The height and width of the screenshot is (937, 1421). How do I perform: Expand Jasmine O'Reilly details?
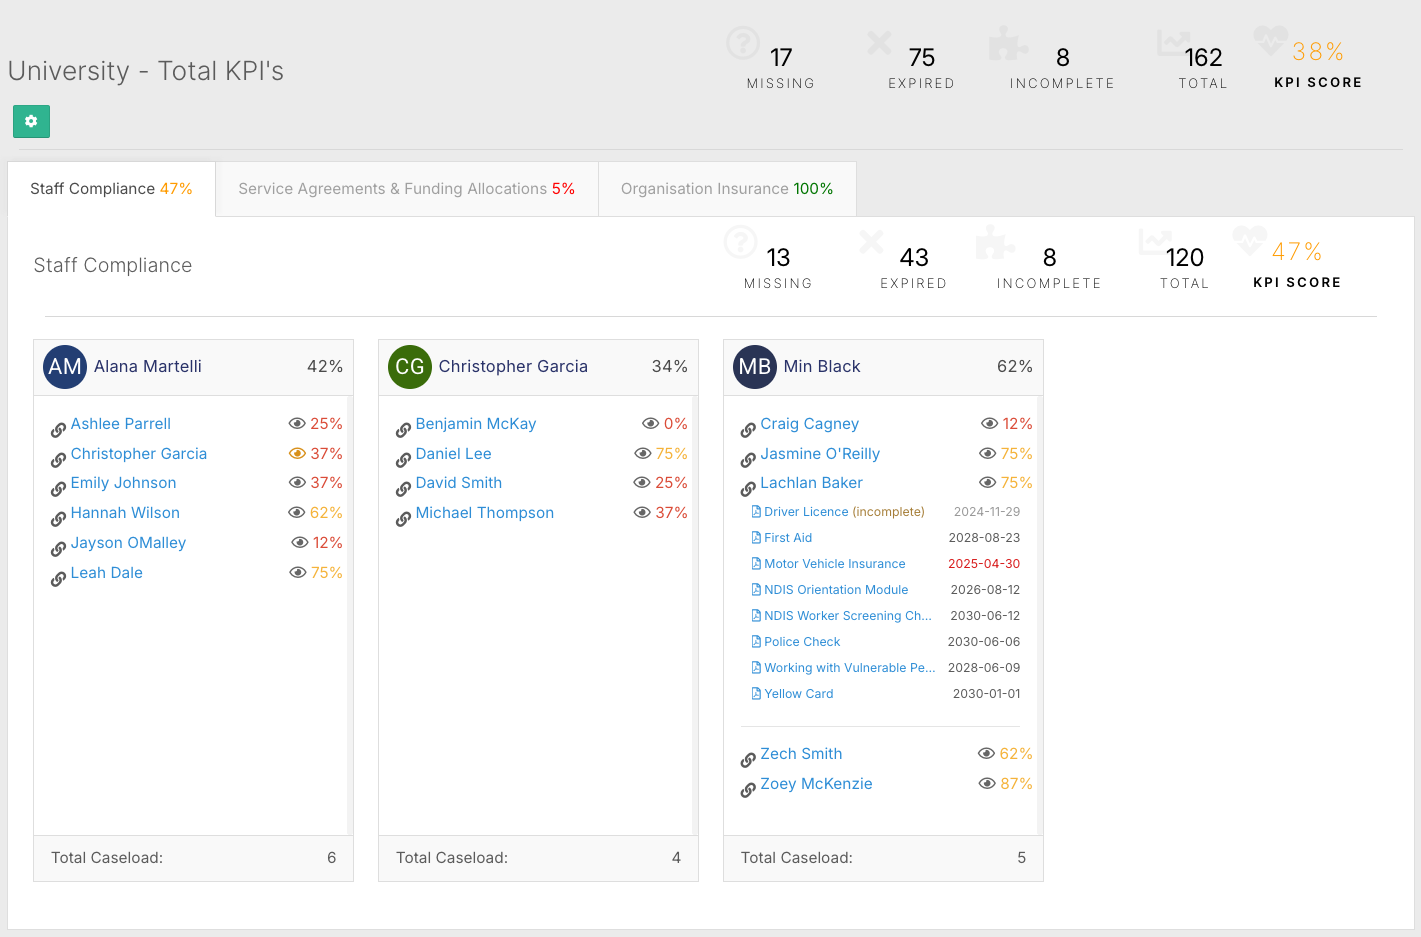(x=820, y=454)
